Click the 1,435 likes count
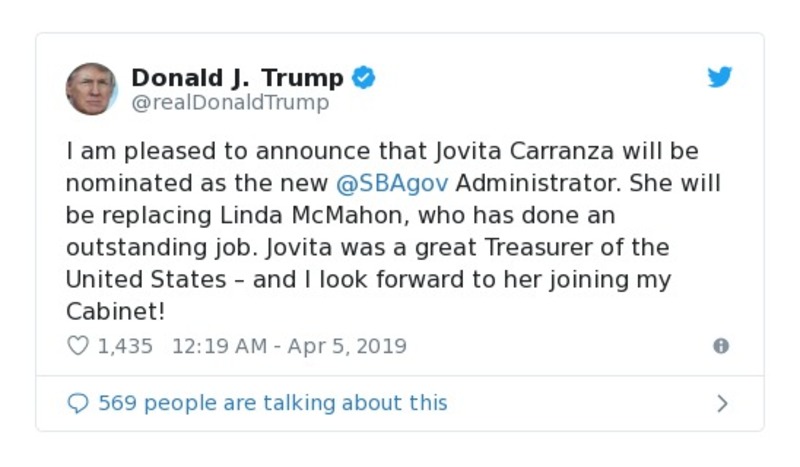The height and width of the screenshot is (467, 800). click(124, 346)
